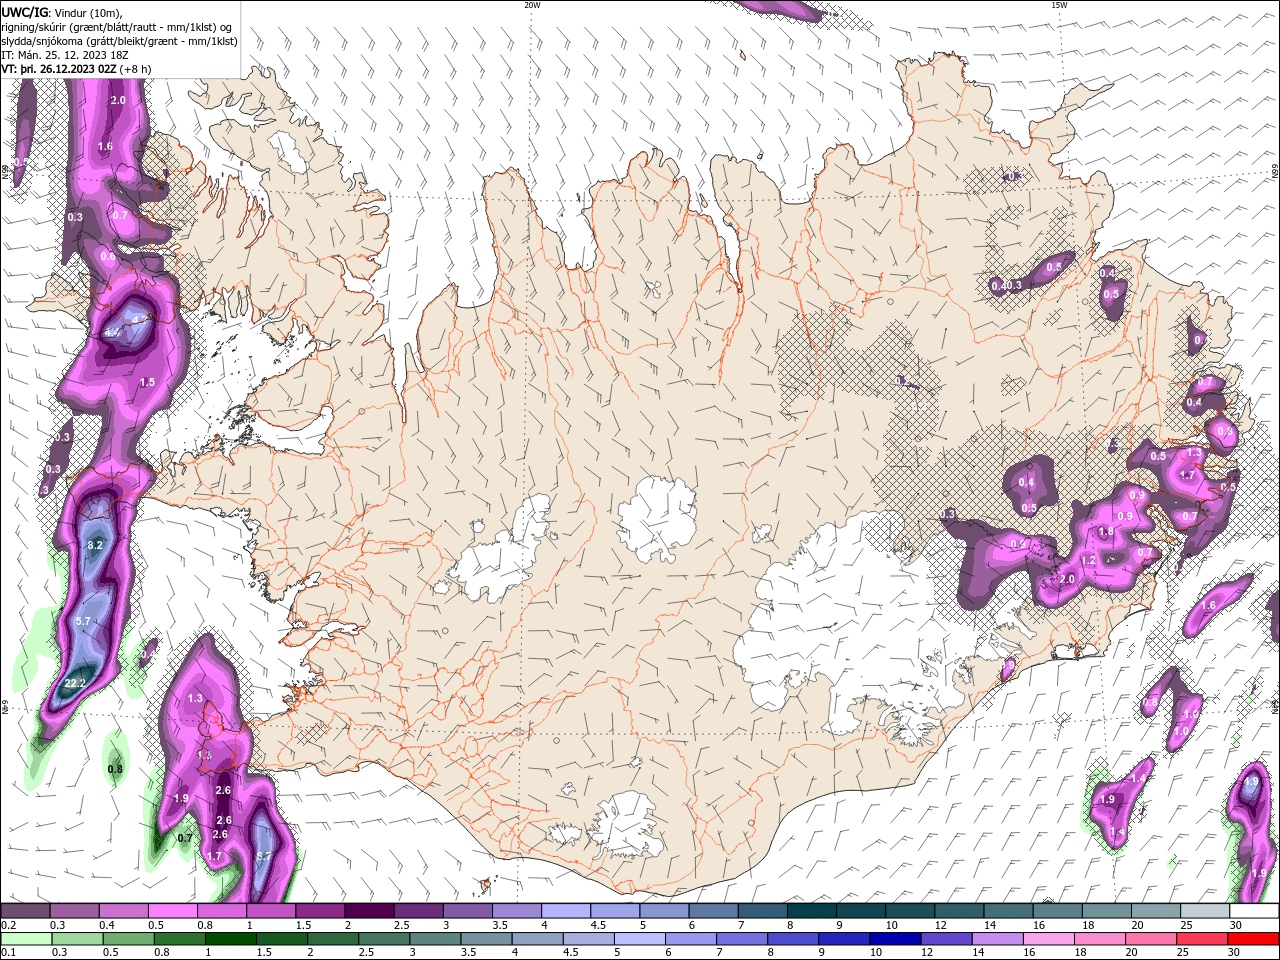This screenshot has height=960, width=1280.
Task: Select the dark purple swatch between 2 and 2.5 in top legend
Action: 369,911
